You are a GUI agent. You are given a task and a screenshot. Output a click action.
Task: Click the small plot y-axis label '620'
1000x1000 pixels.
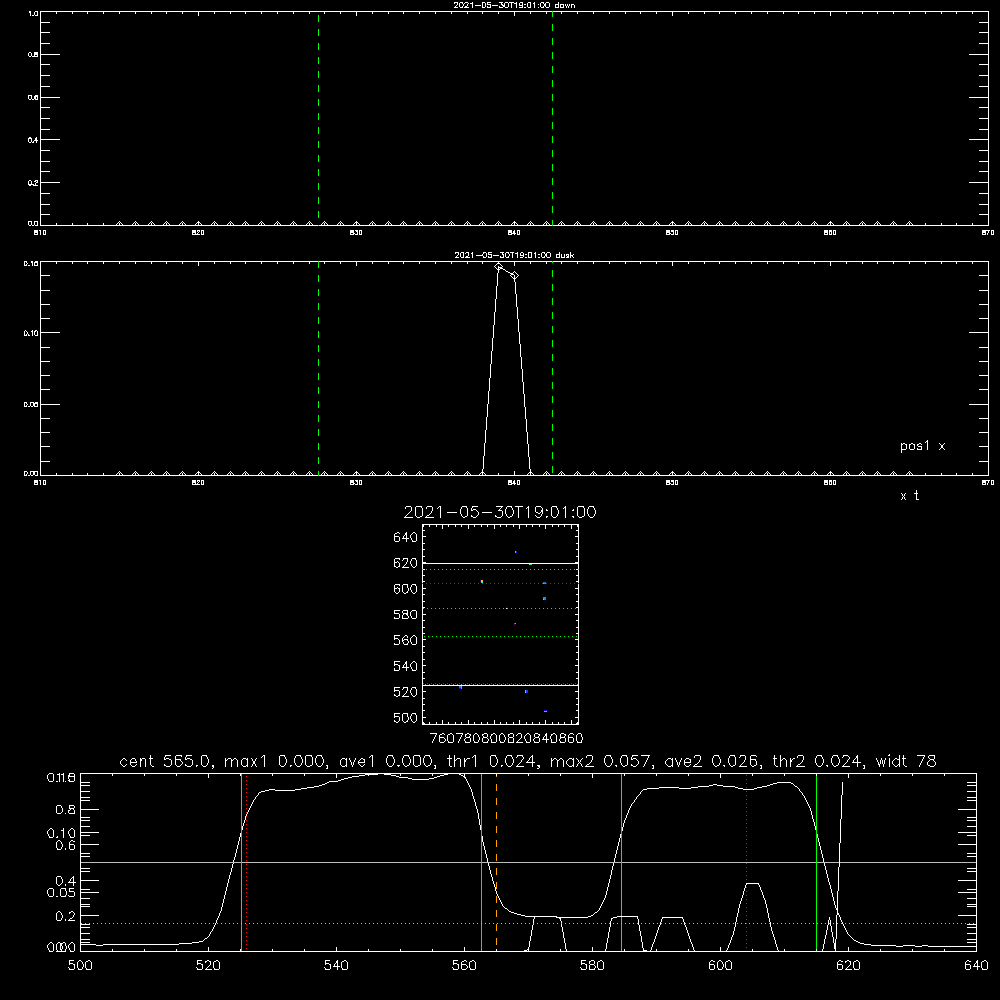(406, 563)
